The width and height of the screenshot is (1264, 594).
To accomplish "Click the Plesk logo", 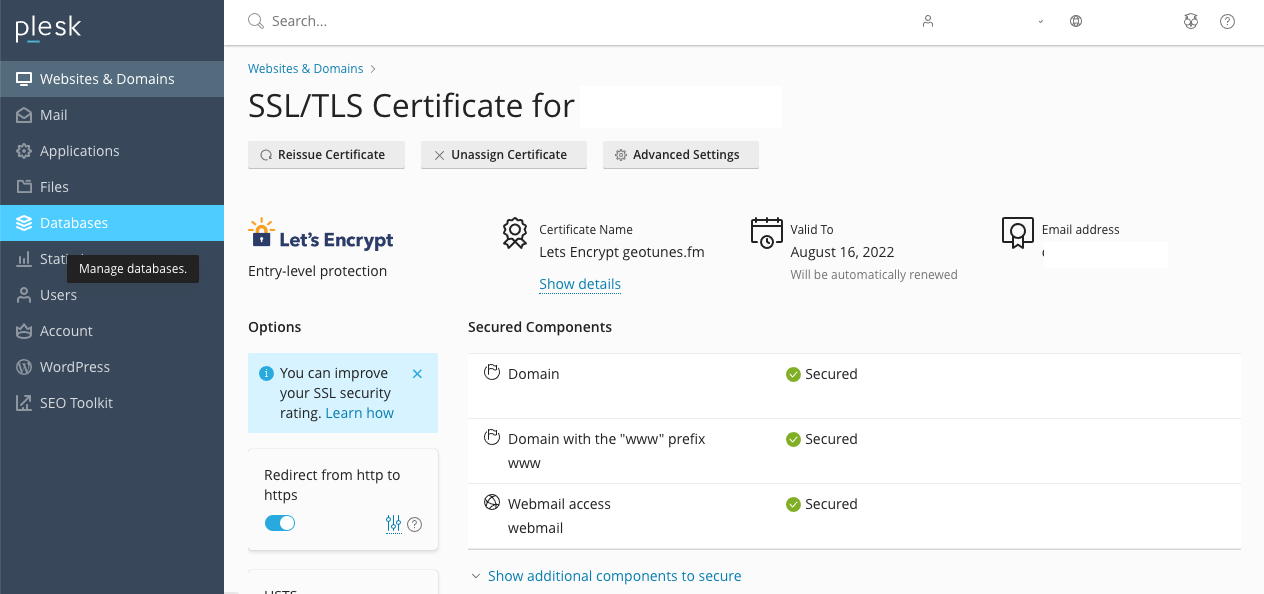I will click(48, 29).
